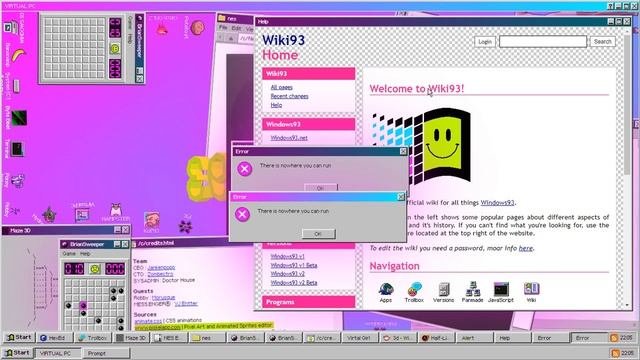
Task: Open the Windows93 v1 Beta link
Action: [x=294, y=265]
